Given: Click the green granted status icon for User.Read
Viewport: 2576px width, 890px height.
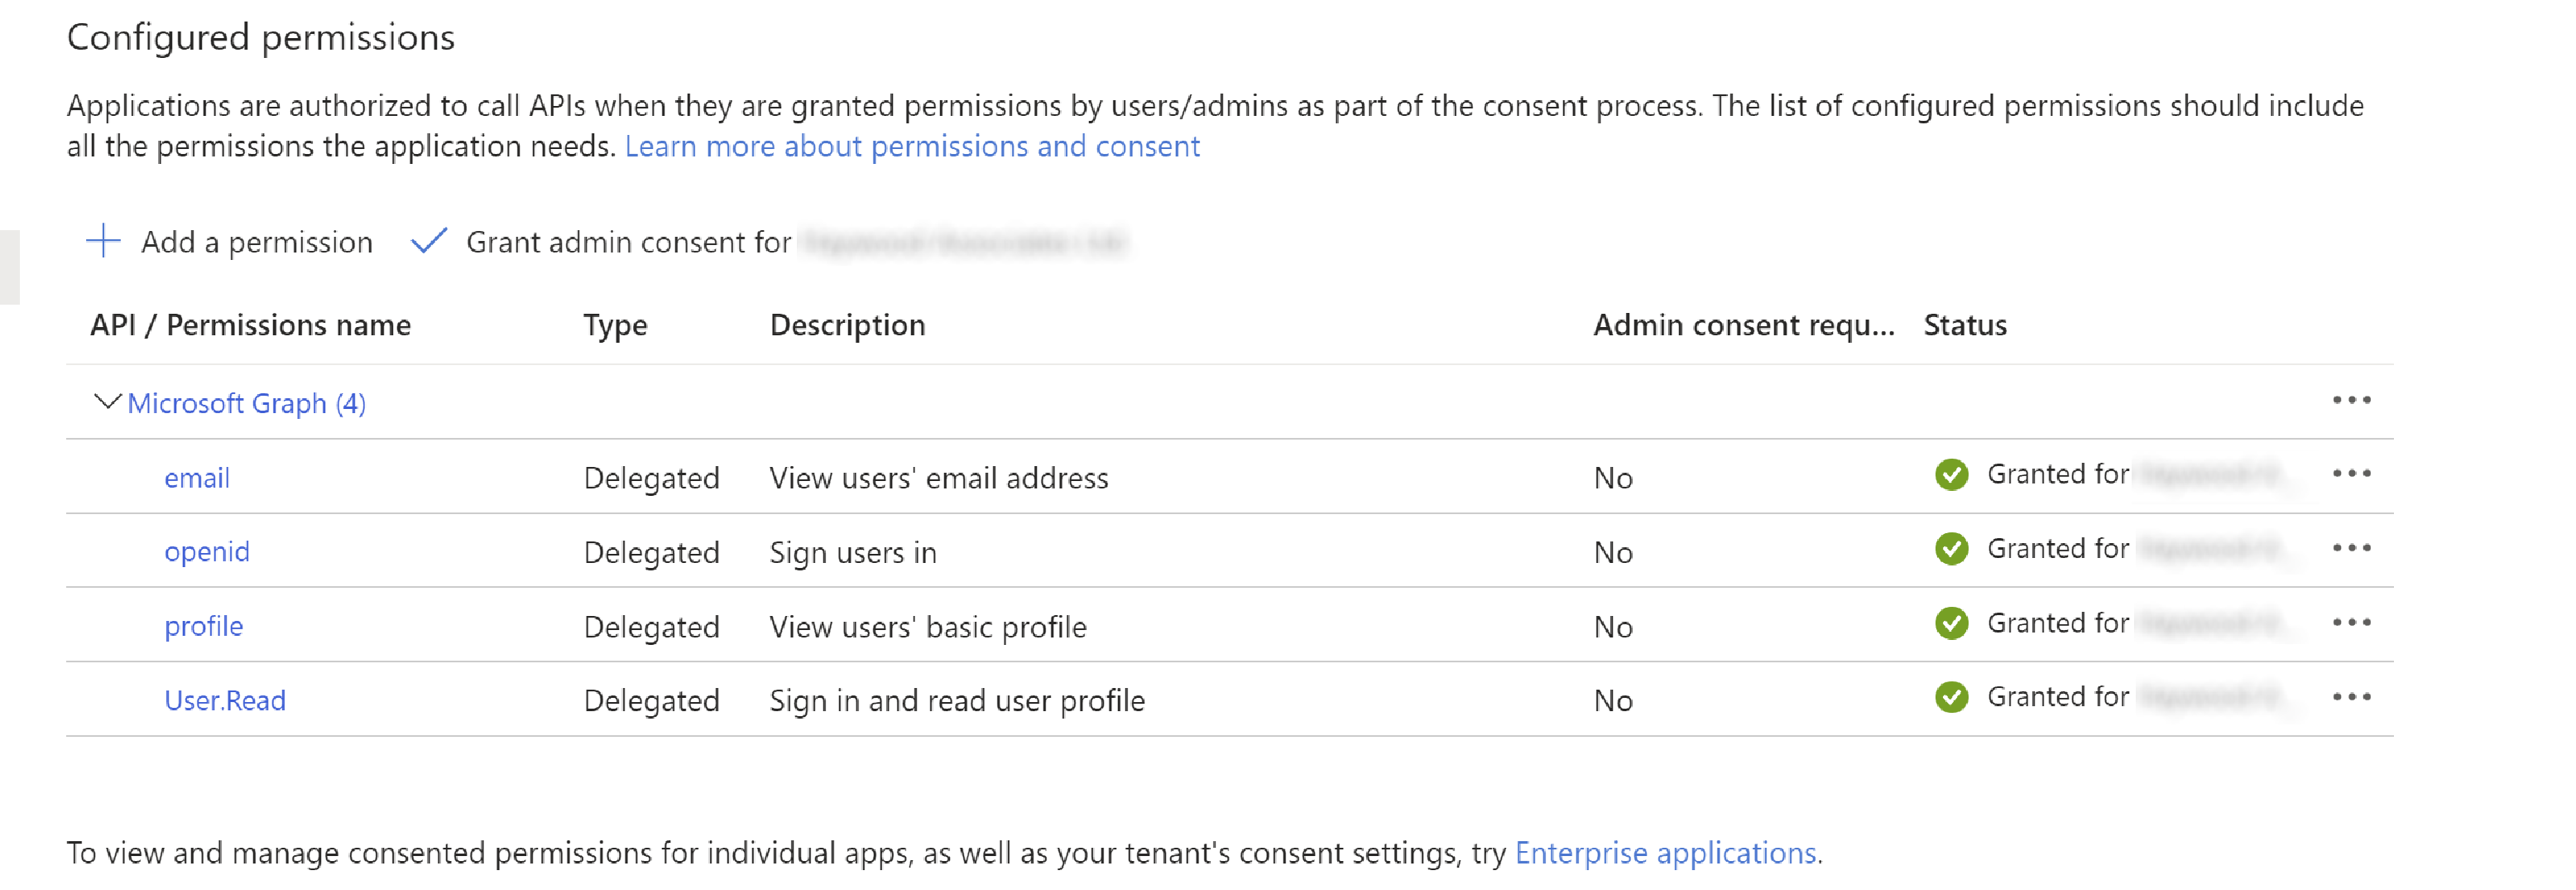Looking at the screenshot, I should pyautogui.click(x=1950, y=698).
